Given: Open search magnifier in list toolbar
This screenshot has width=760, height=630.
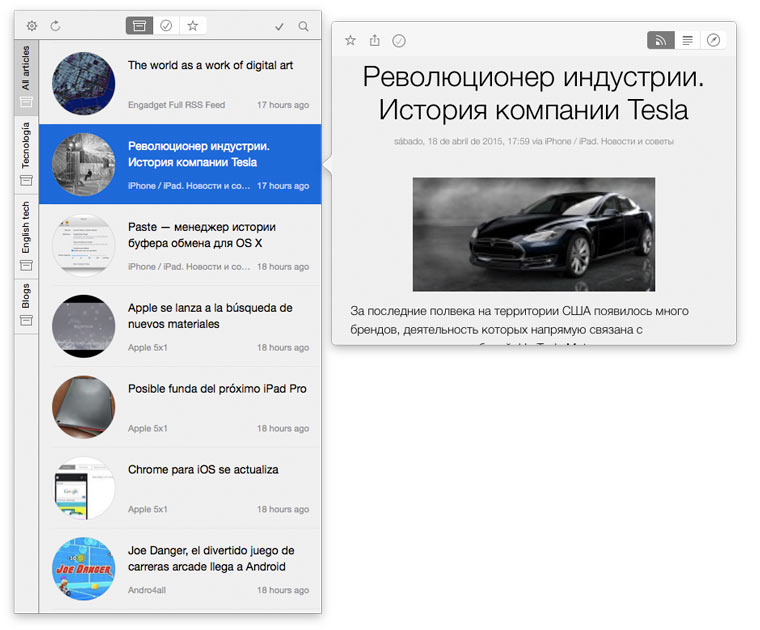Looking at the screenshot, I should [x=303, y=26].
